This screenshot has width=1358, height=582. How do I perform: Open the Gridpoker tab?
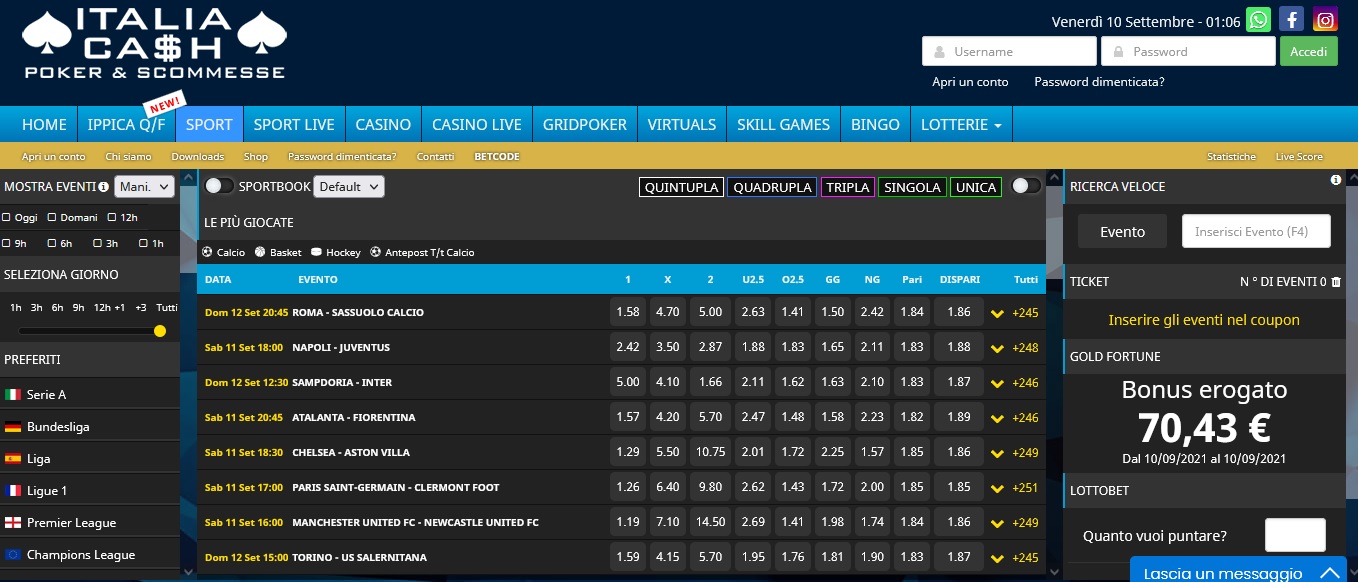pos(585,125)
